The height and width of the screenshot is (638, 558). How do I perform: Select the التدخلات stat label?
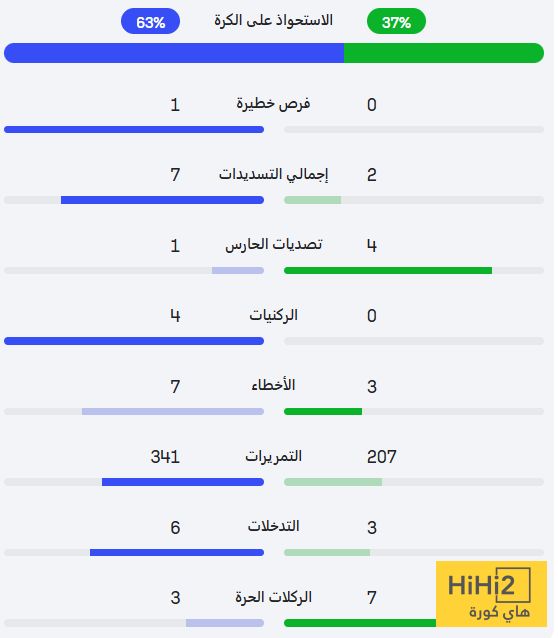point(275,528)
